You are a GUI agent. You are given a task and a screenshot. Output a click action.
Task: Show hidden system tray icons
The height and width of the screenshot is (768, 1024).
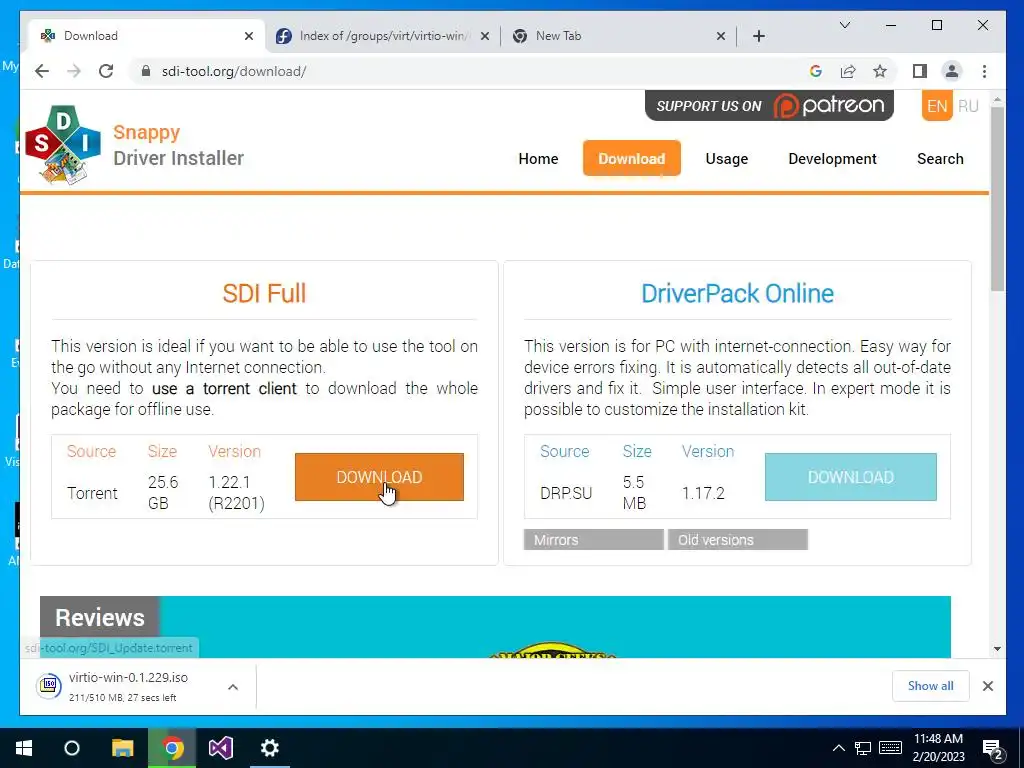[839, 748]
